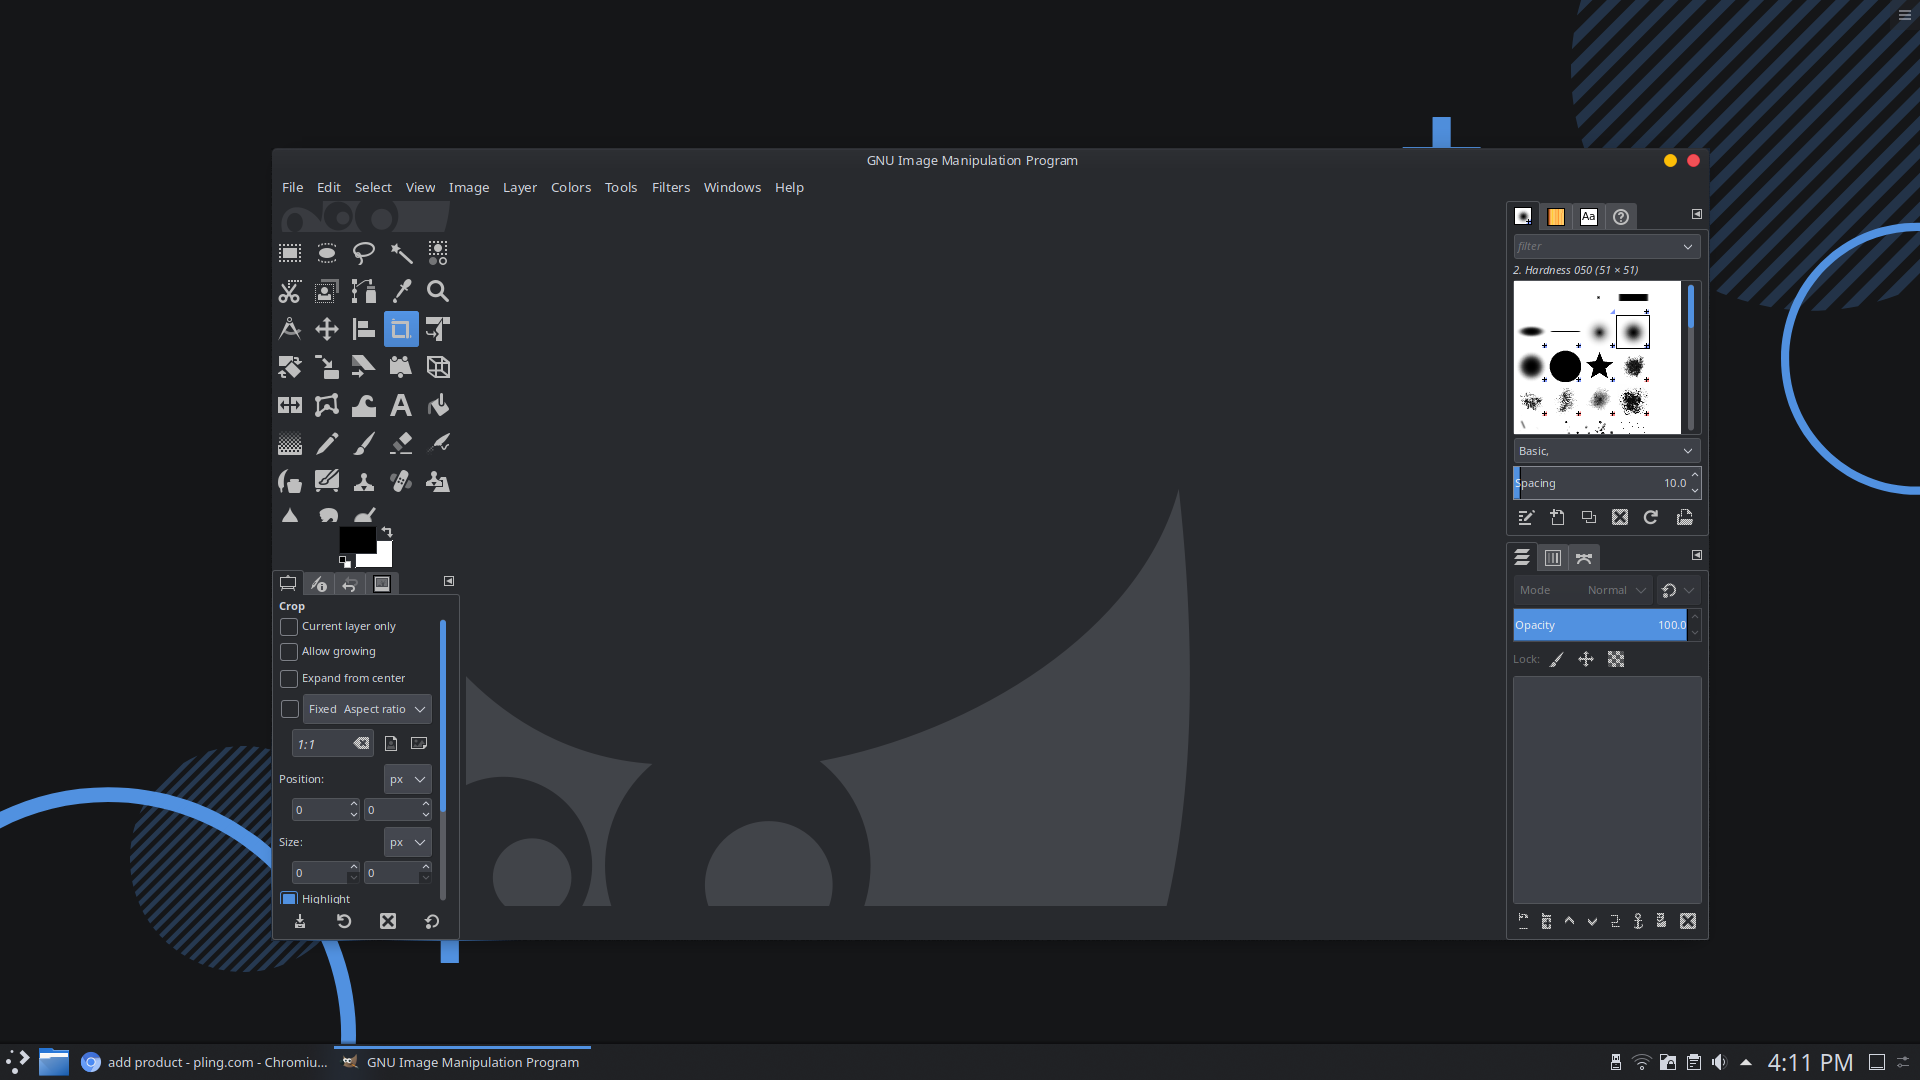The width and height of the screenshot is (1920, 1080).
Task: Select the Move tool
Action: (x=327, y=329)
